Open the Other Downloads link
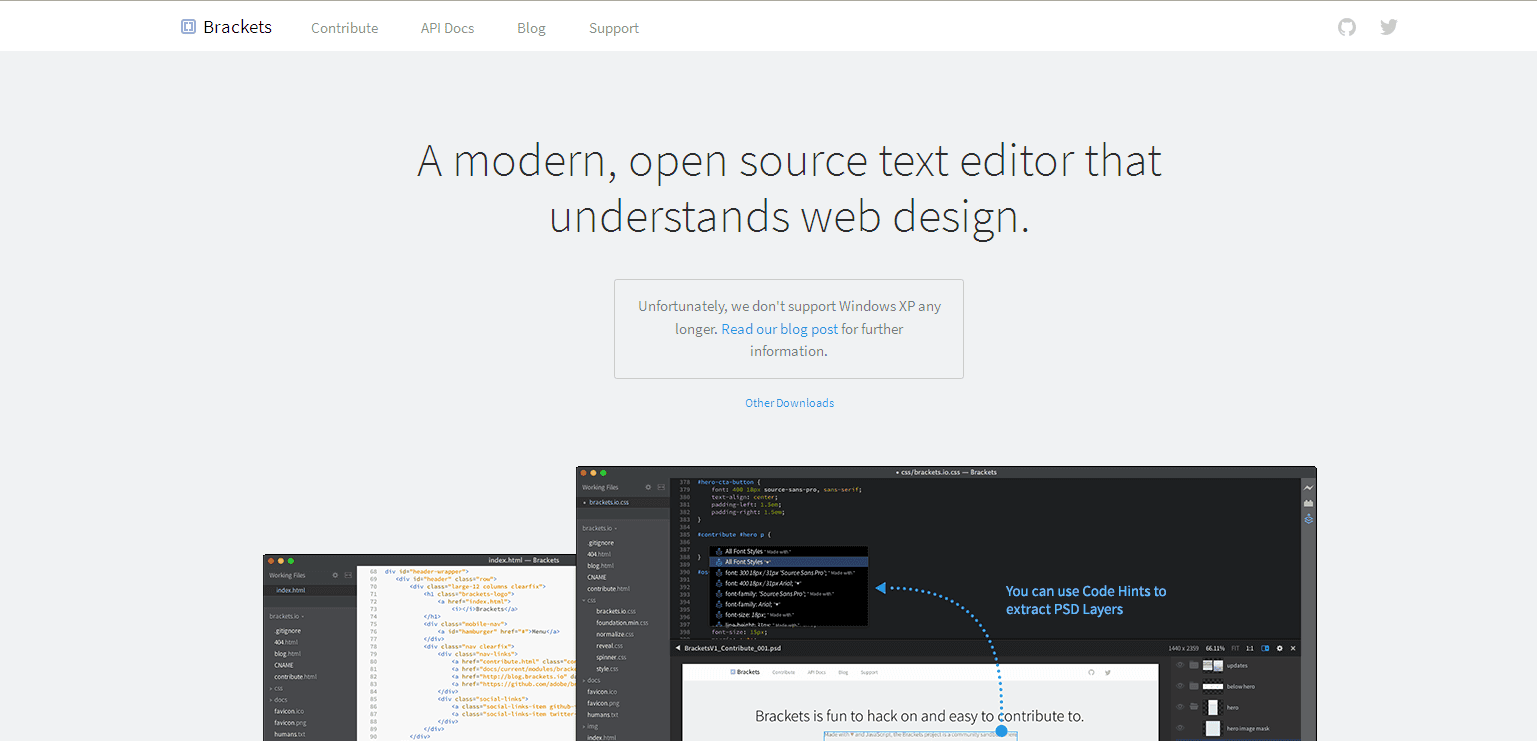The width and height of the screenshot is (1537, 741). coord(789,403)
